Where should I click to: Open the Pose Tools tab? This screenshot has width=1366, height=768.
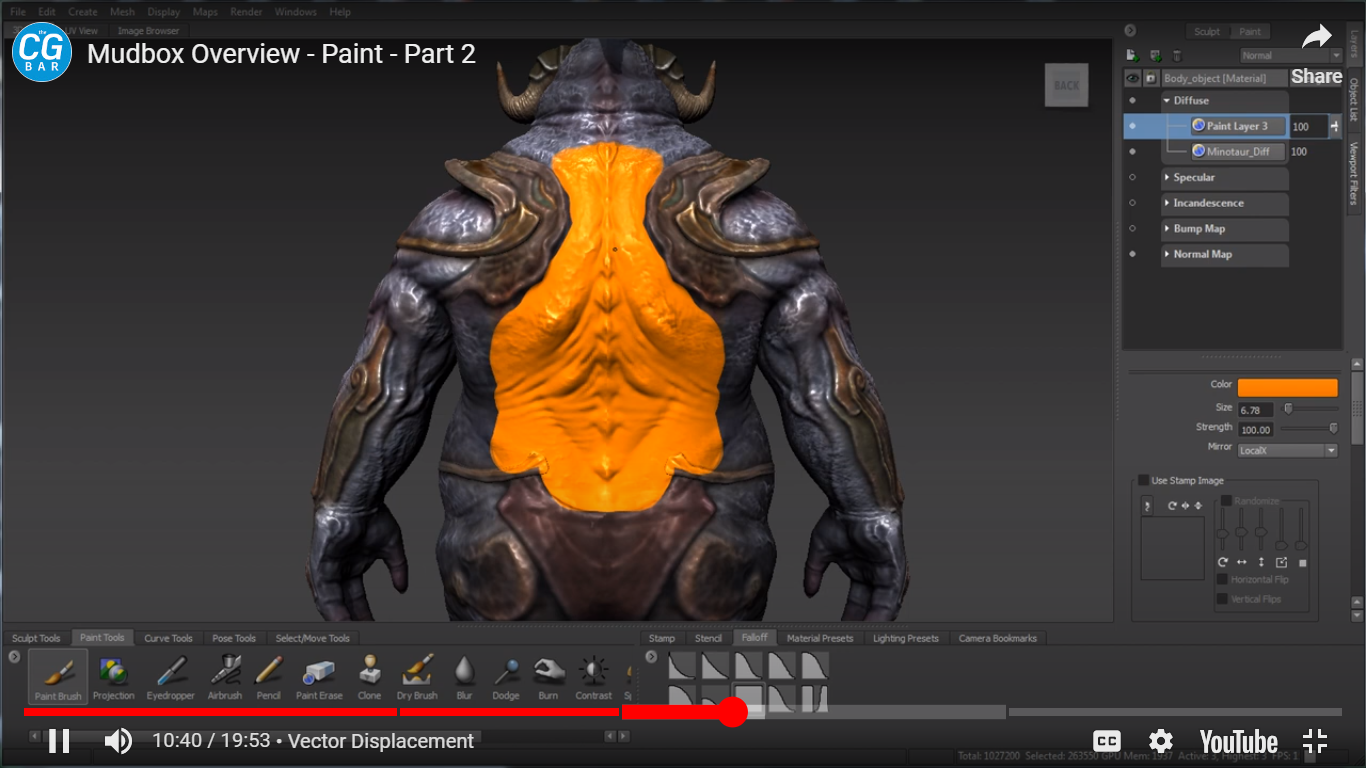[234, 638]
